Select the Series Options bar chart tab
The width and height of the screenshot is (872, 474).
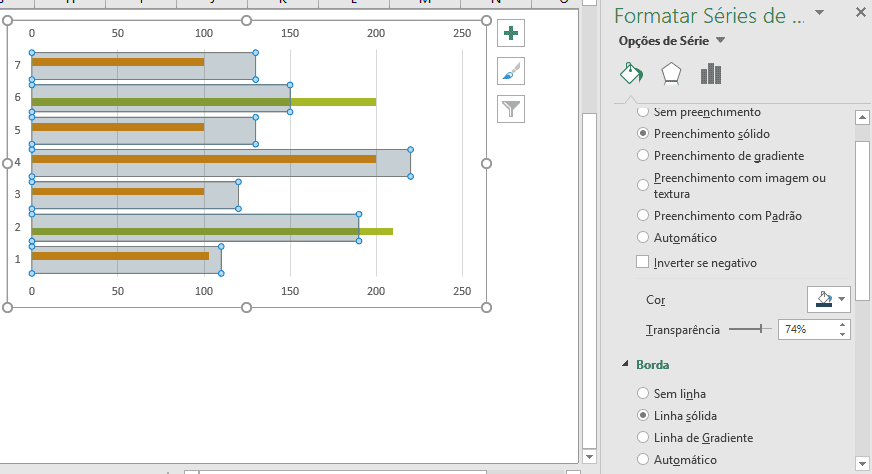711,73
